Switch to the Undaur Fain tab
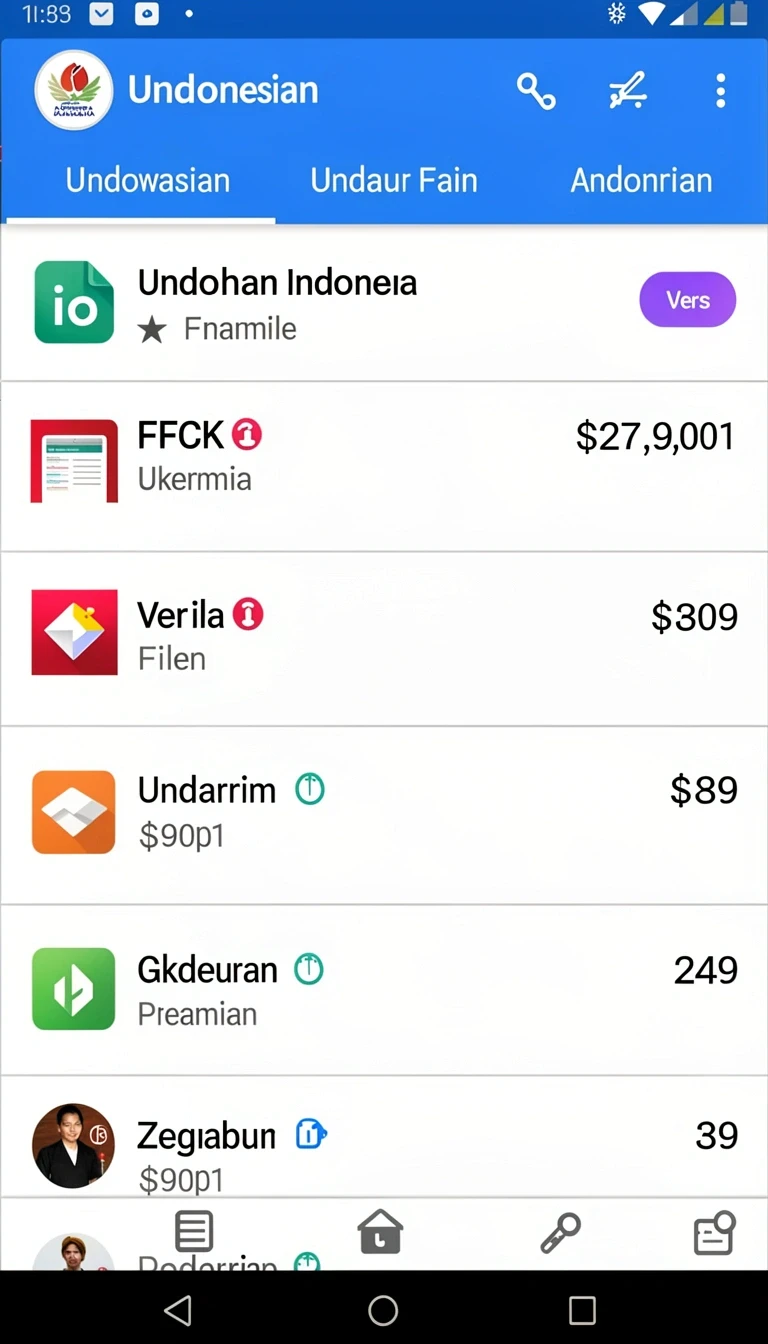This screenshot has width=768, height=1344. click(394, 180)
